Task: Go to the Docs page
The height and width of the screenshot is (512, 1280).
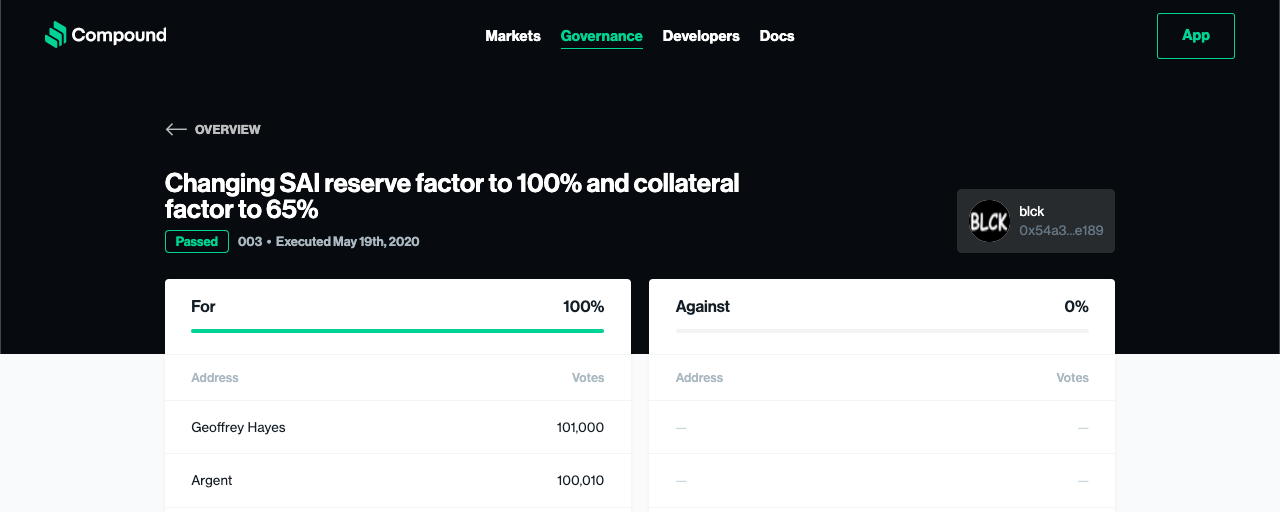Action: click(777, 36)
